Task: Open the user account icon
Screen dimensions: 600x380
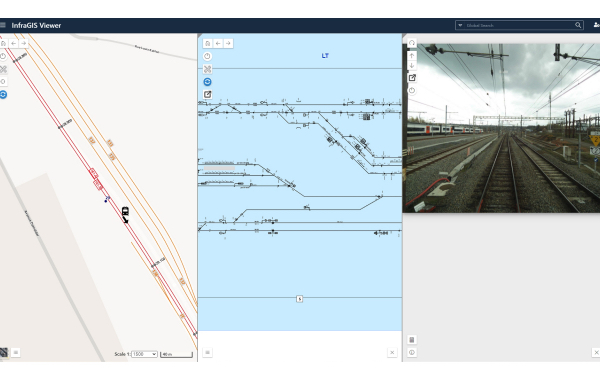Action: [x=597, y=25]
